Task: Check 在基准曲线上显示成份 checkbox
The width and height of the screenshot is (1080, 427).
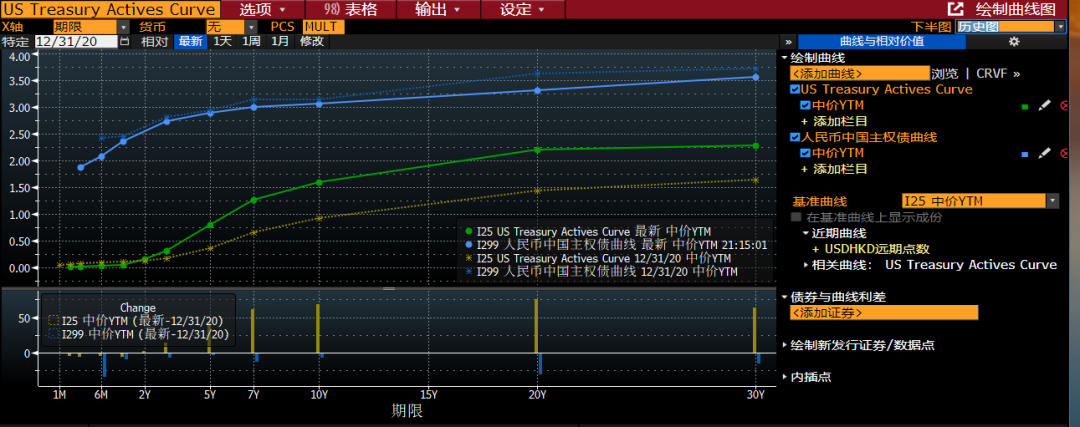Action: click(796, 217)
